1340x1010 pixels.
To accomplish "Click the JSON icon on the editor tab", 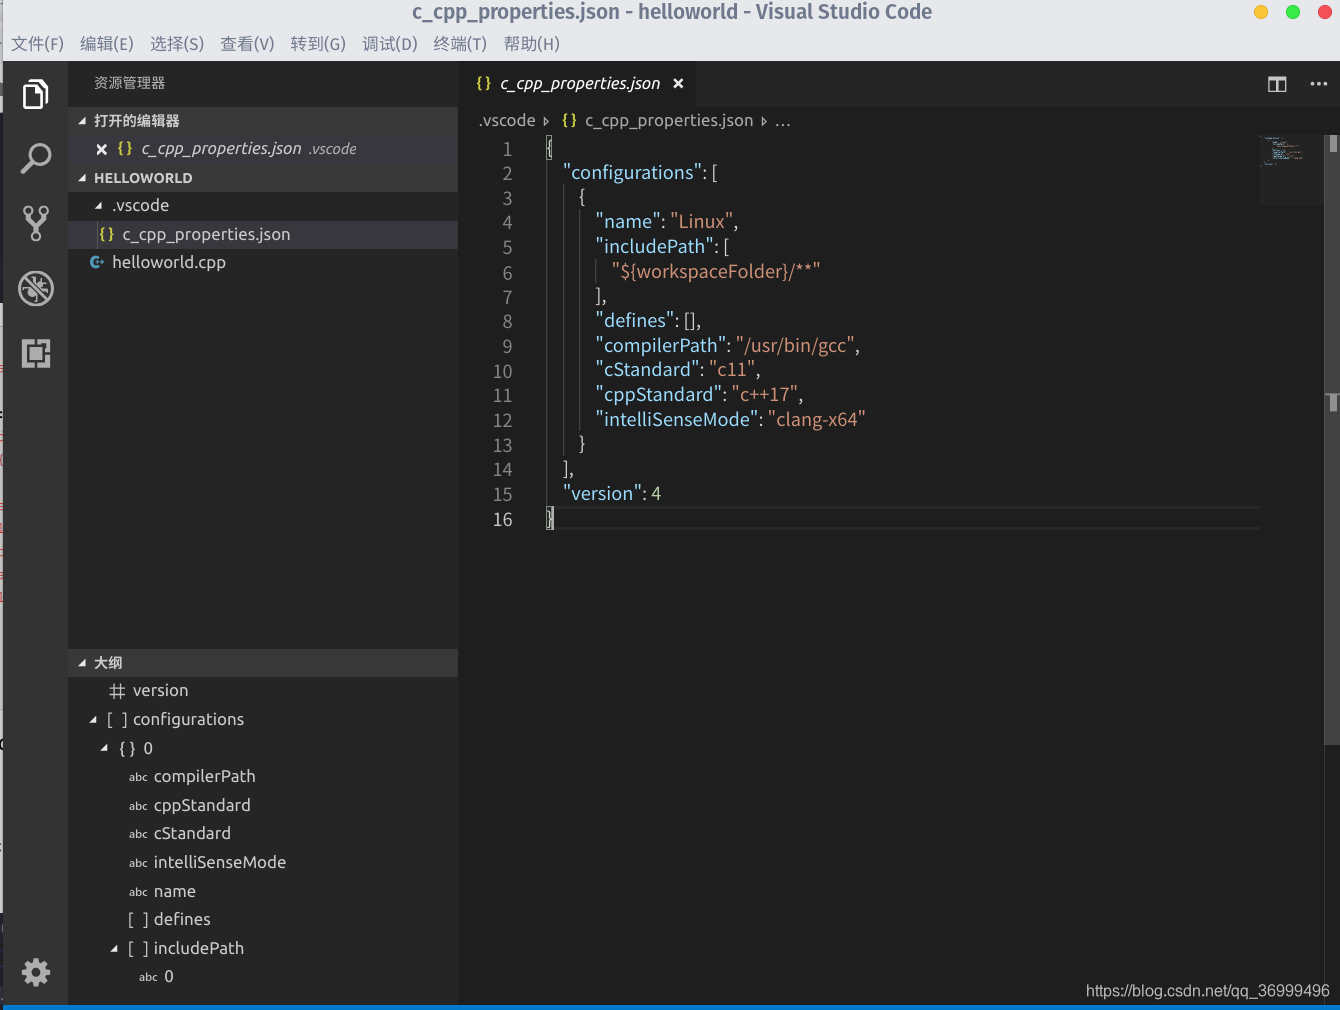I will click(x=484, y=84).
